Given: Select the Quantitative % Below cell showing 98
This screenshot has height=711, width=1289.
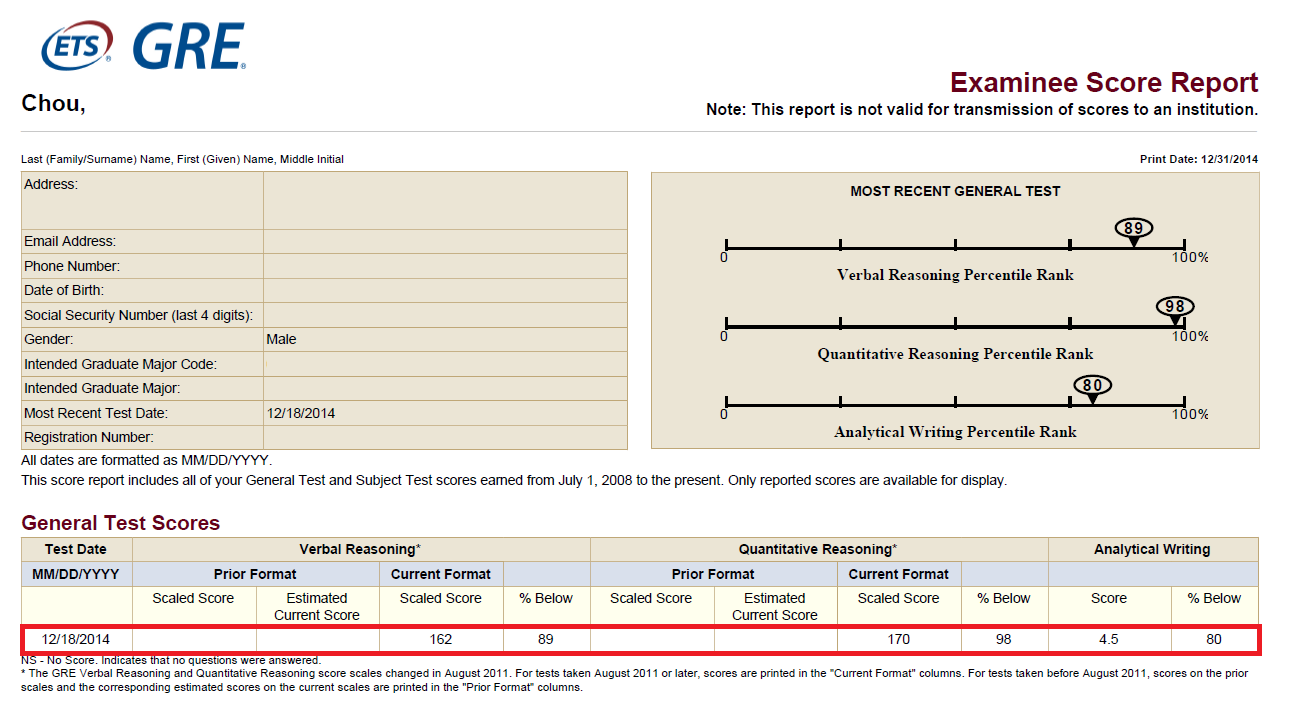Looking at the screenshot, I should coord(1004,639).
